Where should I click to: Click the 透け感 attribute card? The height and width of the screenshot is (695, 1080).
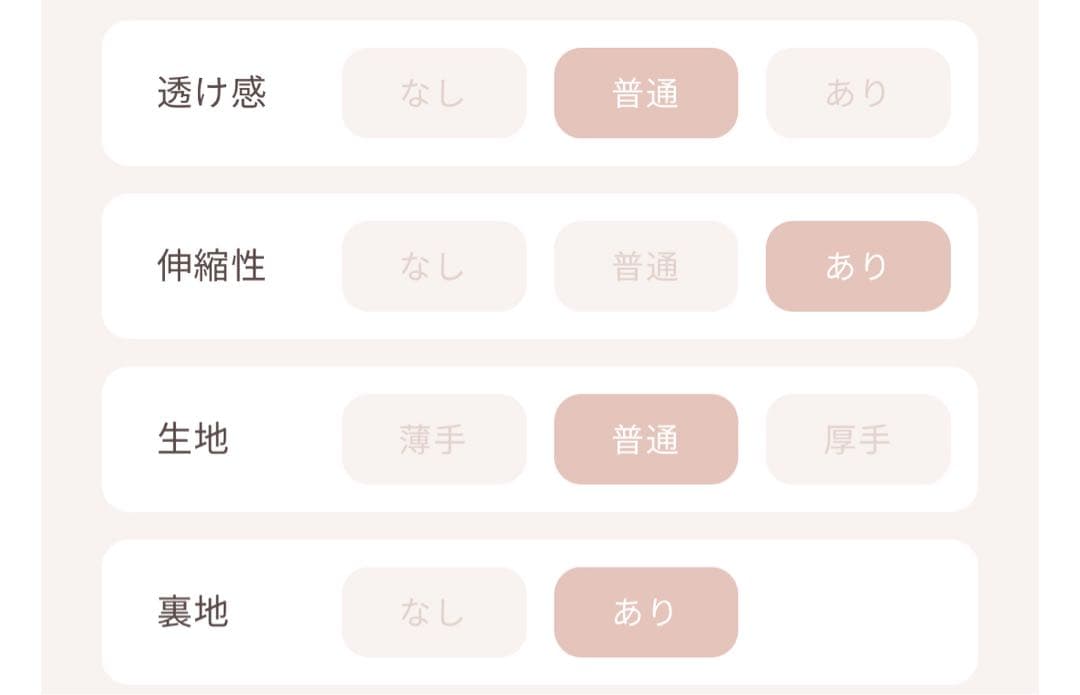(540, 93)
